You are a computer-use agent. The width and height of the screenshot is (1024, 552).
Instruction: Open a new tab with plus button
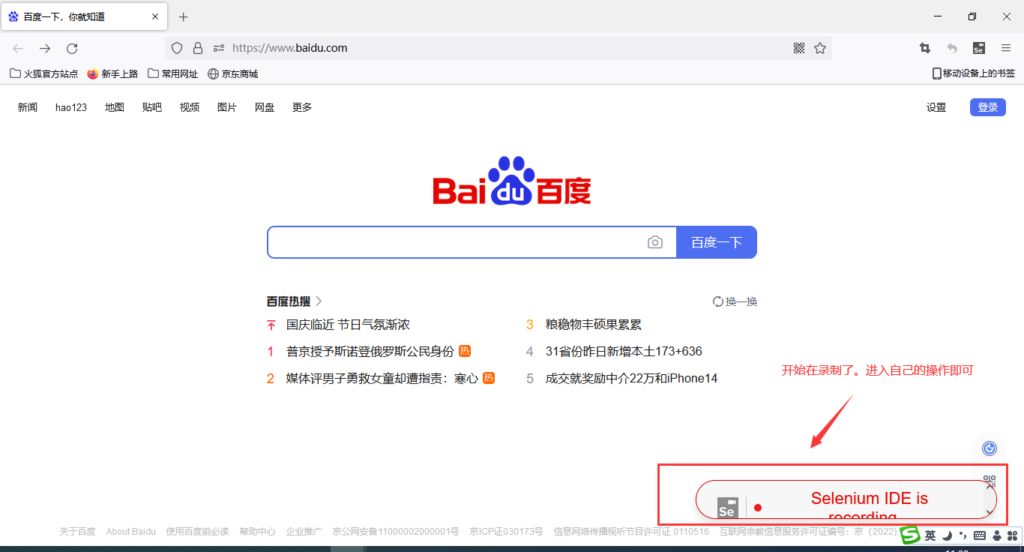point(183,17)
